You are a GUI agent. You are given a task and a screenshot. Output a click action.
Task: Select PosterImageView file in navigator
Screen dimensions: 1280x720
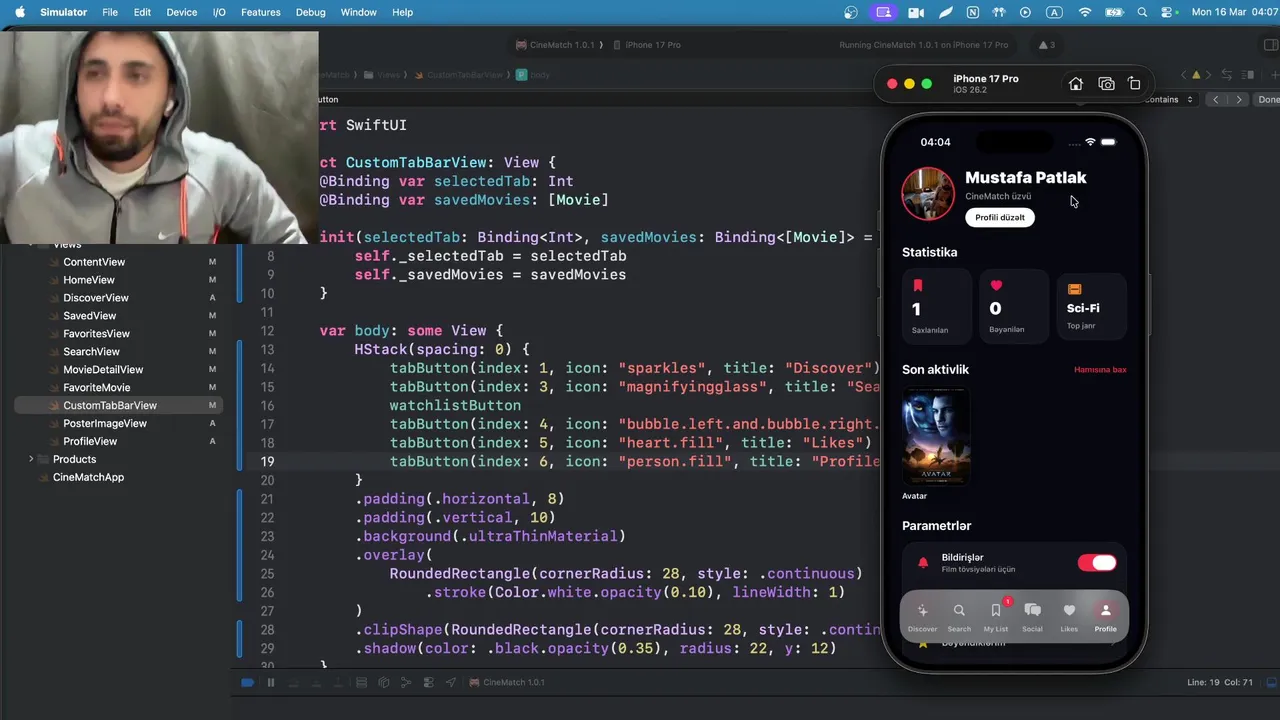[105, 424]
